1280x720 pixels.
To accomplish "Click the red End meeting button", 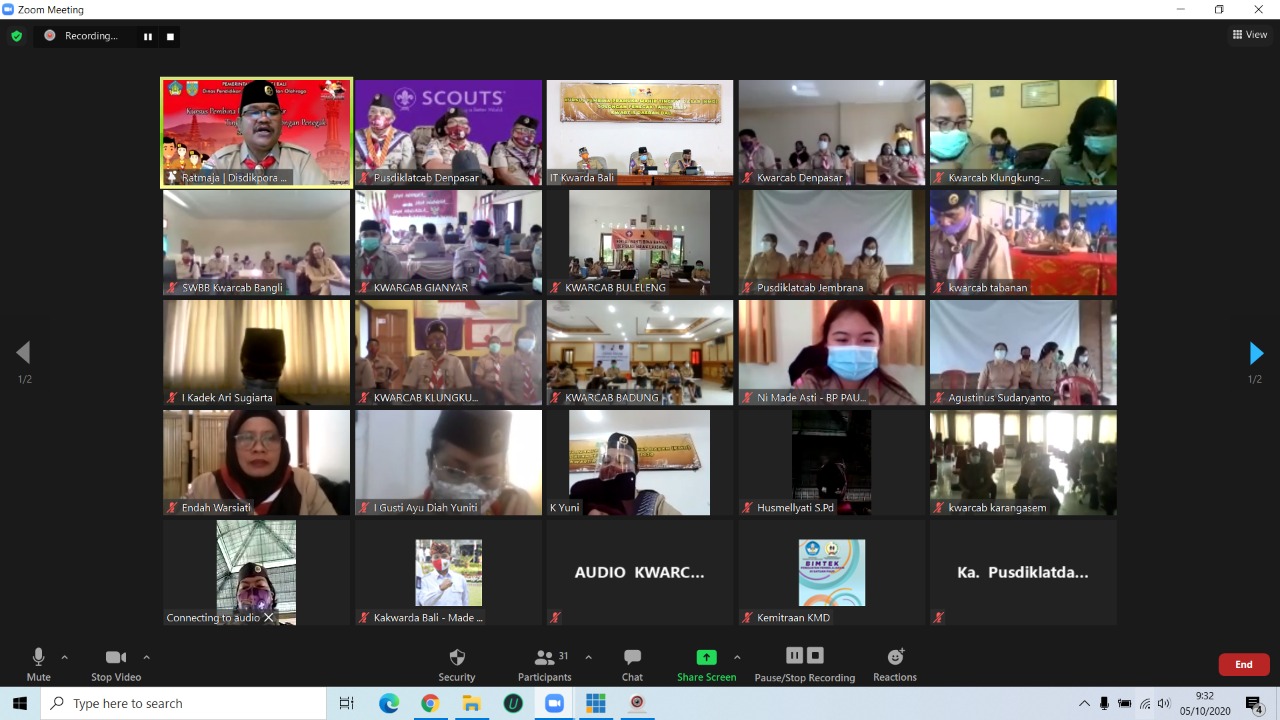I will click(x=1243, y=664).
